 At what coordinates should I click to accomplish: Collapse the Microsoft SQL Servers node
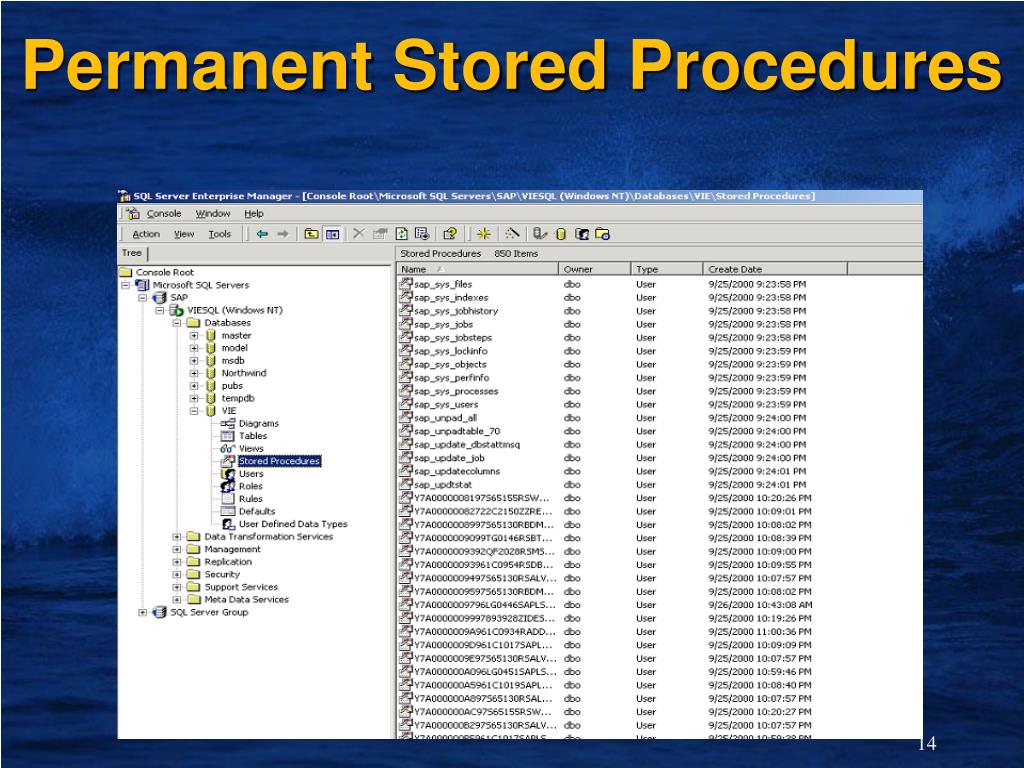[x=125, y=285]
